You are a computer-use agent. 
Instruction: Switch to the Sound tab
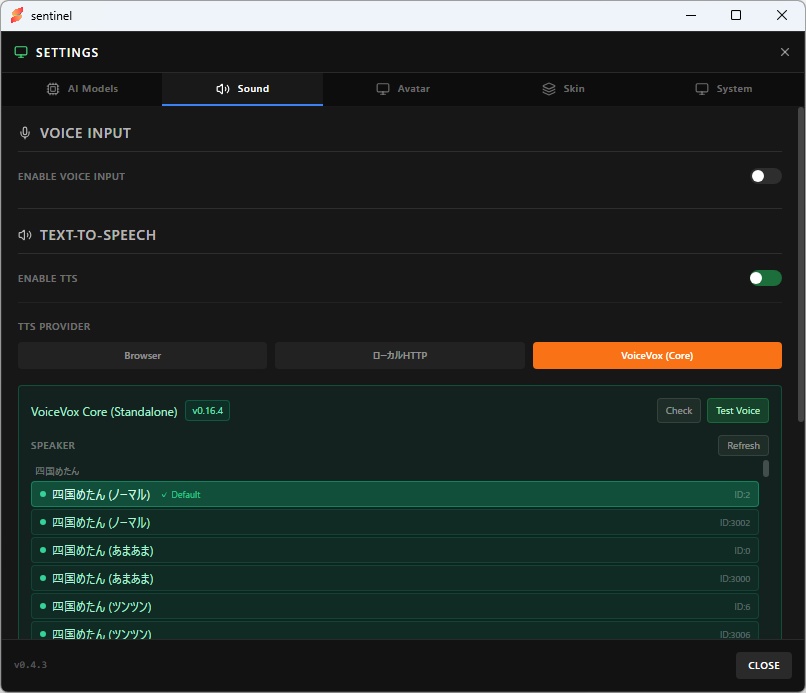pyautogui.click(x=242, y=89)
